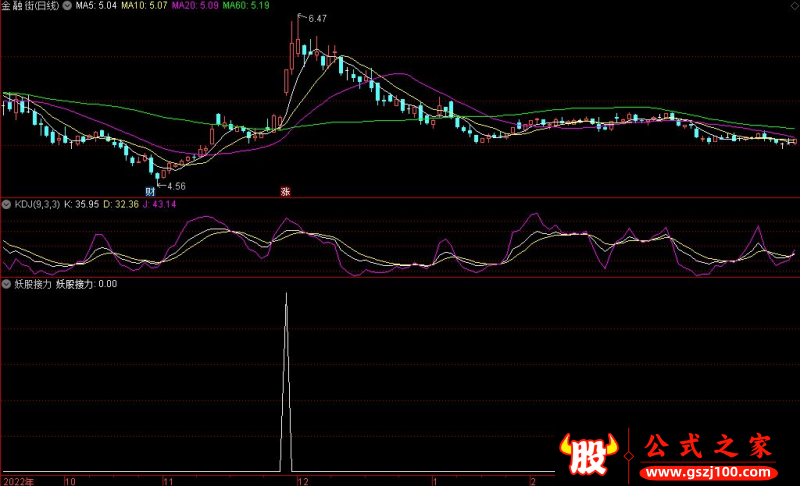800x486 pixels.
Task: Click the 4.56 low price label
Action: (x=176, y=186)
